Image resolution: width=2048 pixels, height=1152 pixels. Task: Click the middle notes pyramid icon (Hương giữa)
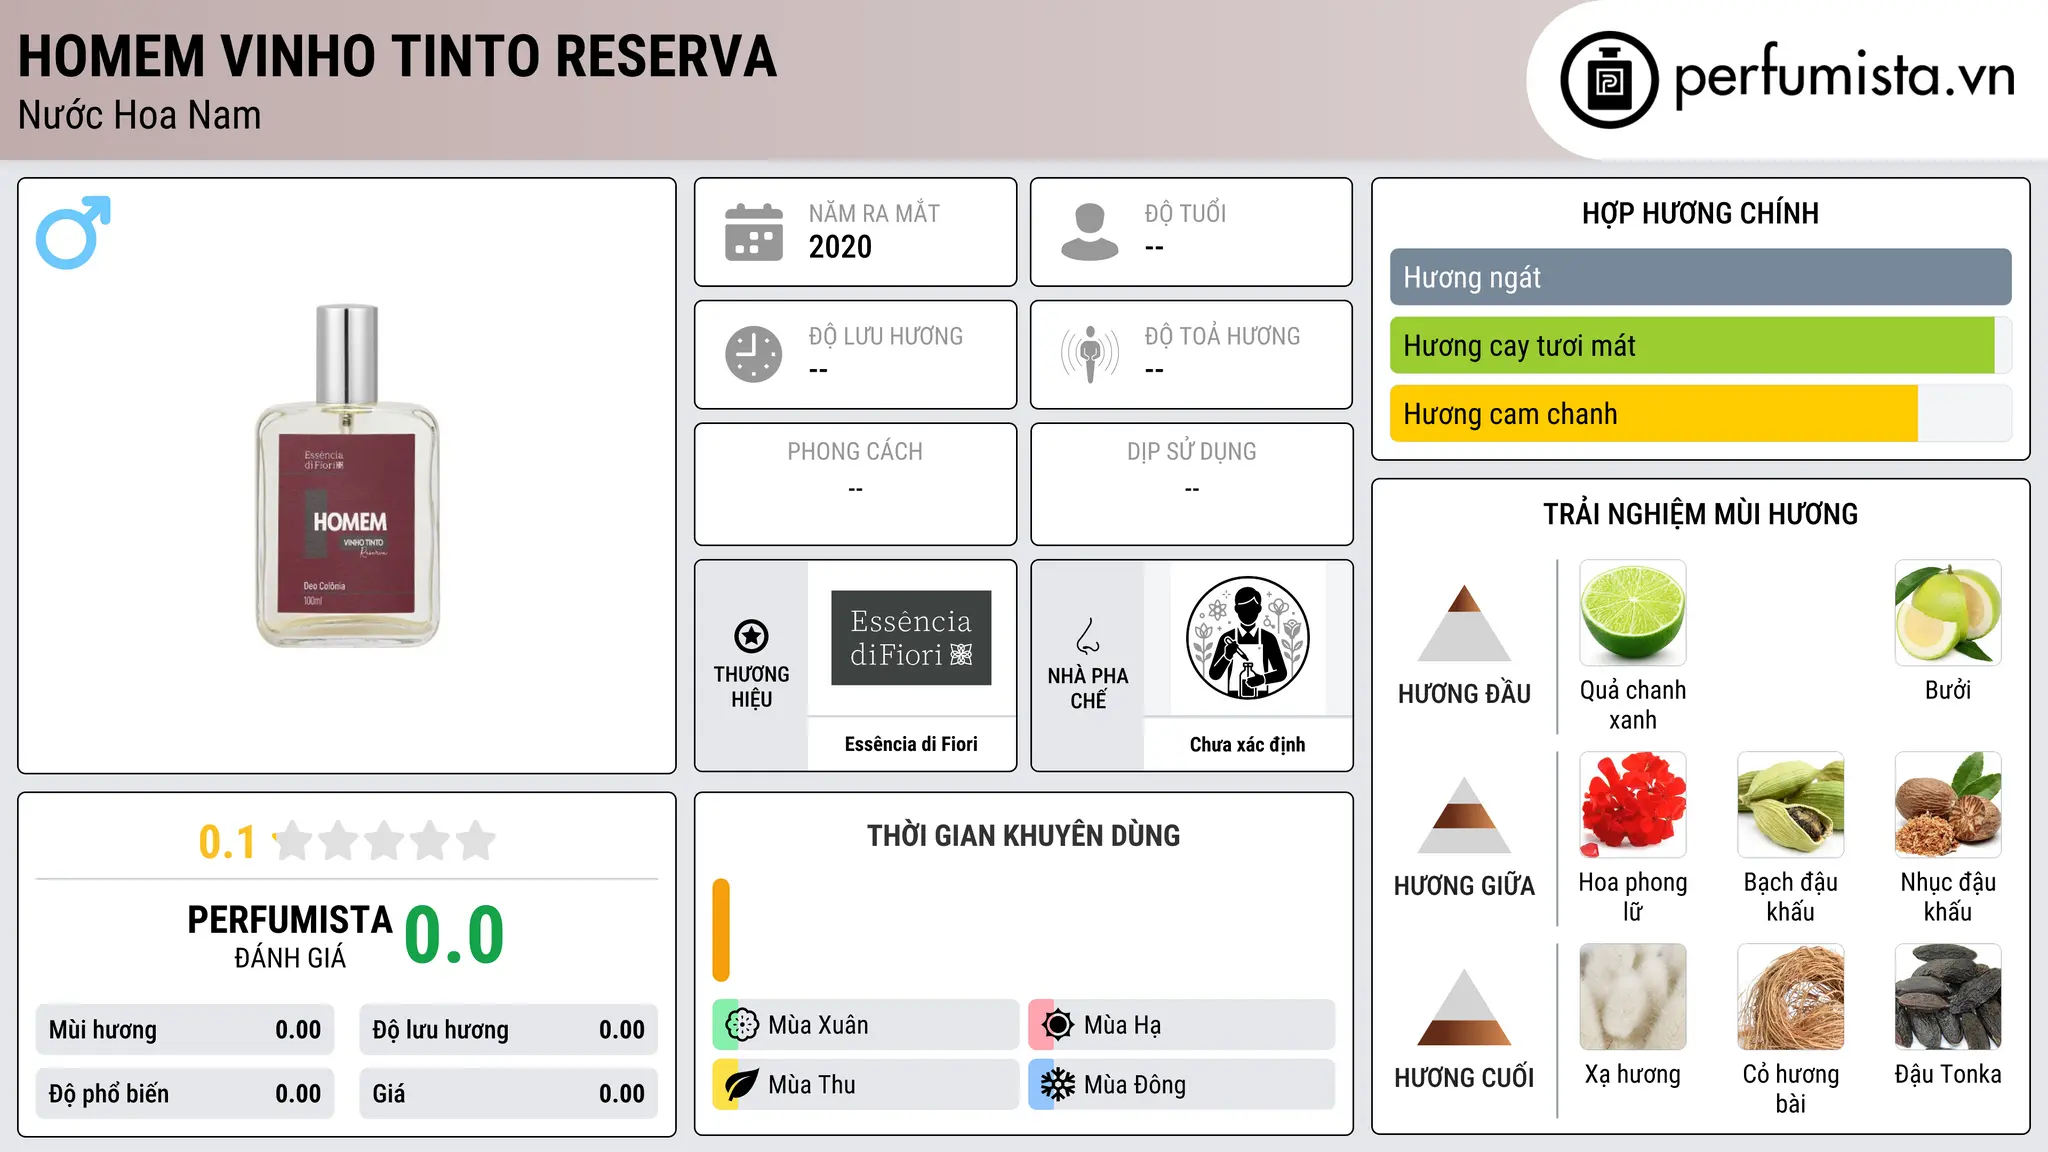1464,815
